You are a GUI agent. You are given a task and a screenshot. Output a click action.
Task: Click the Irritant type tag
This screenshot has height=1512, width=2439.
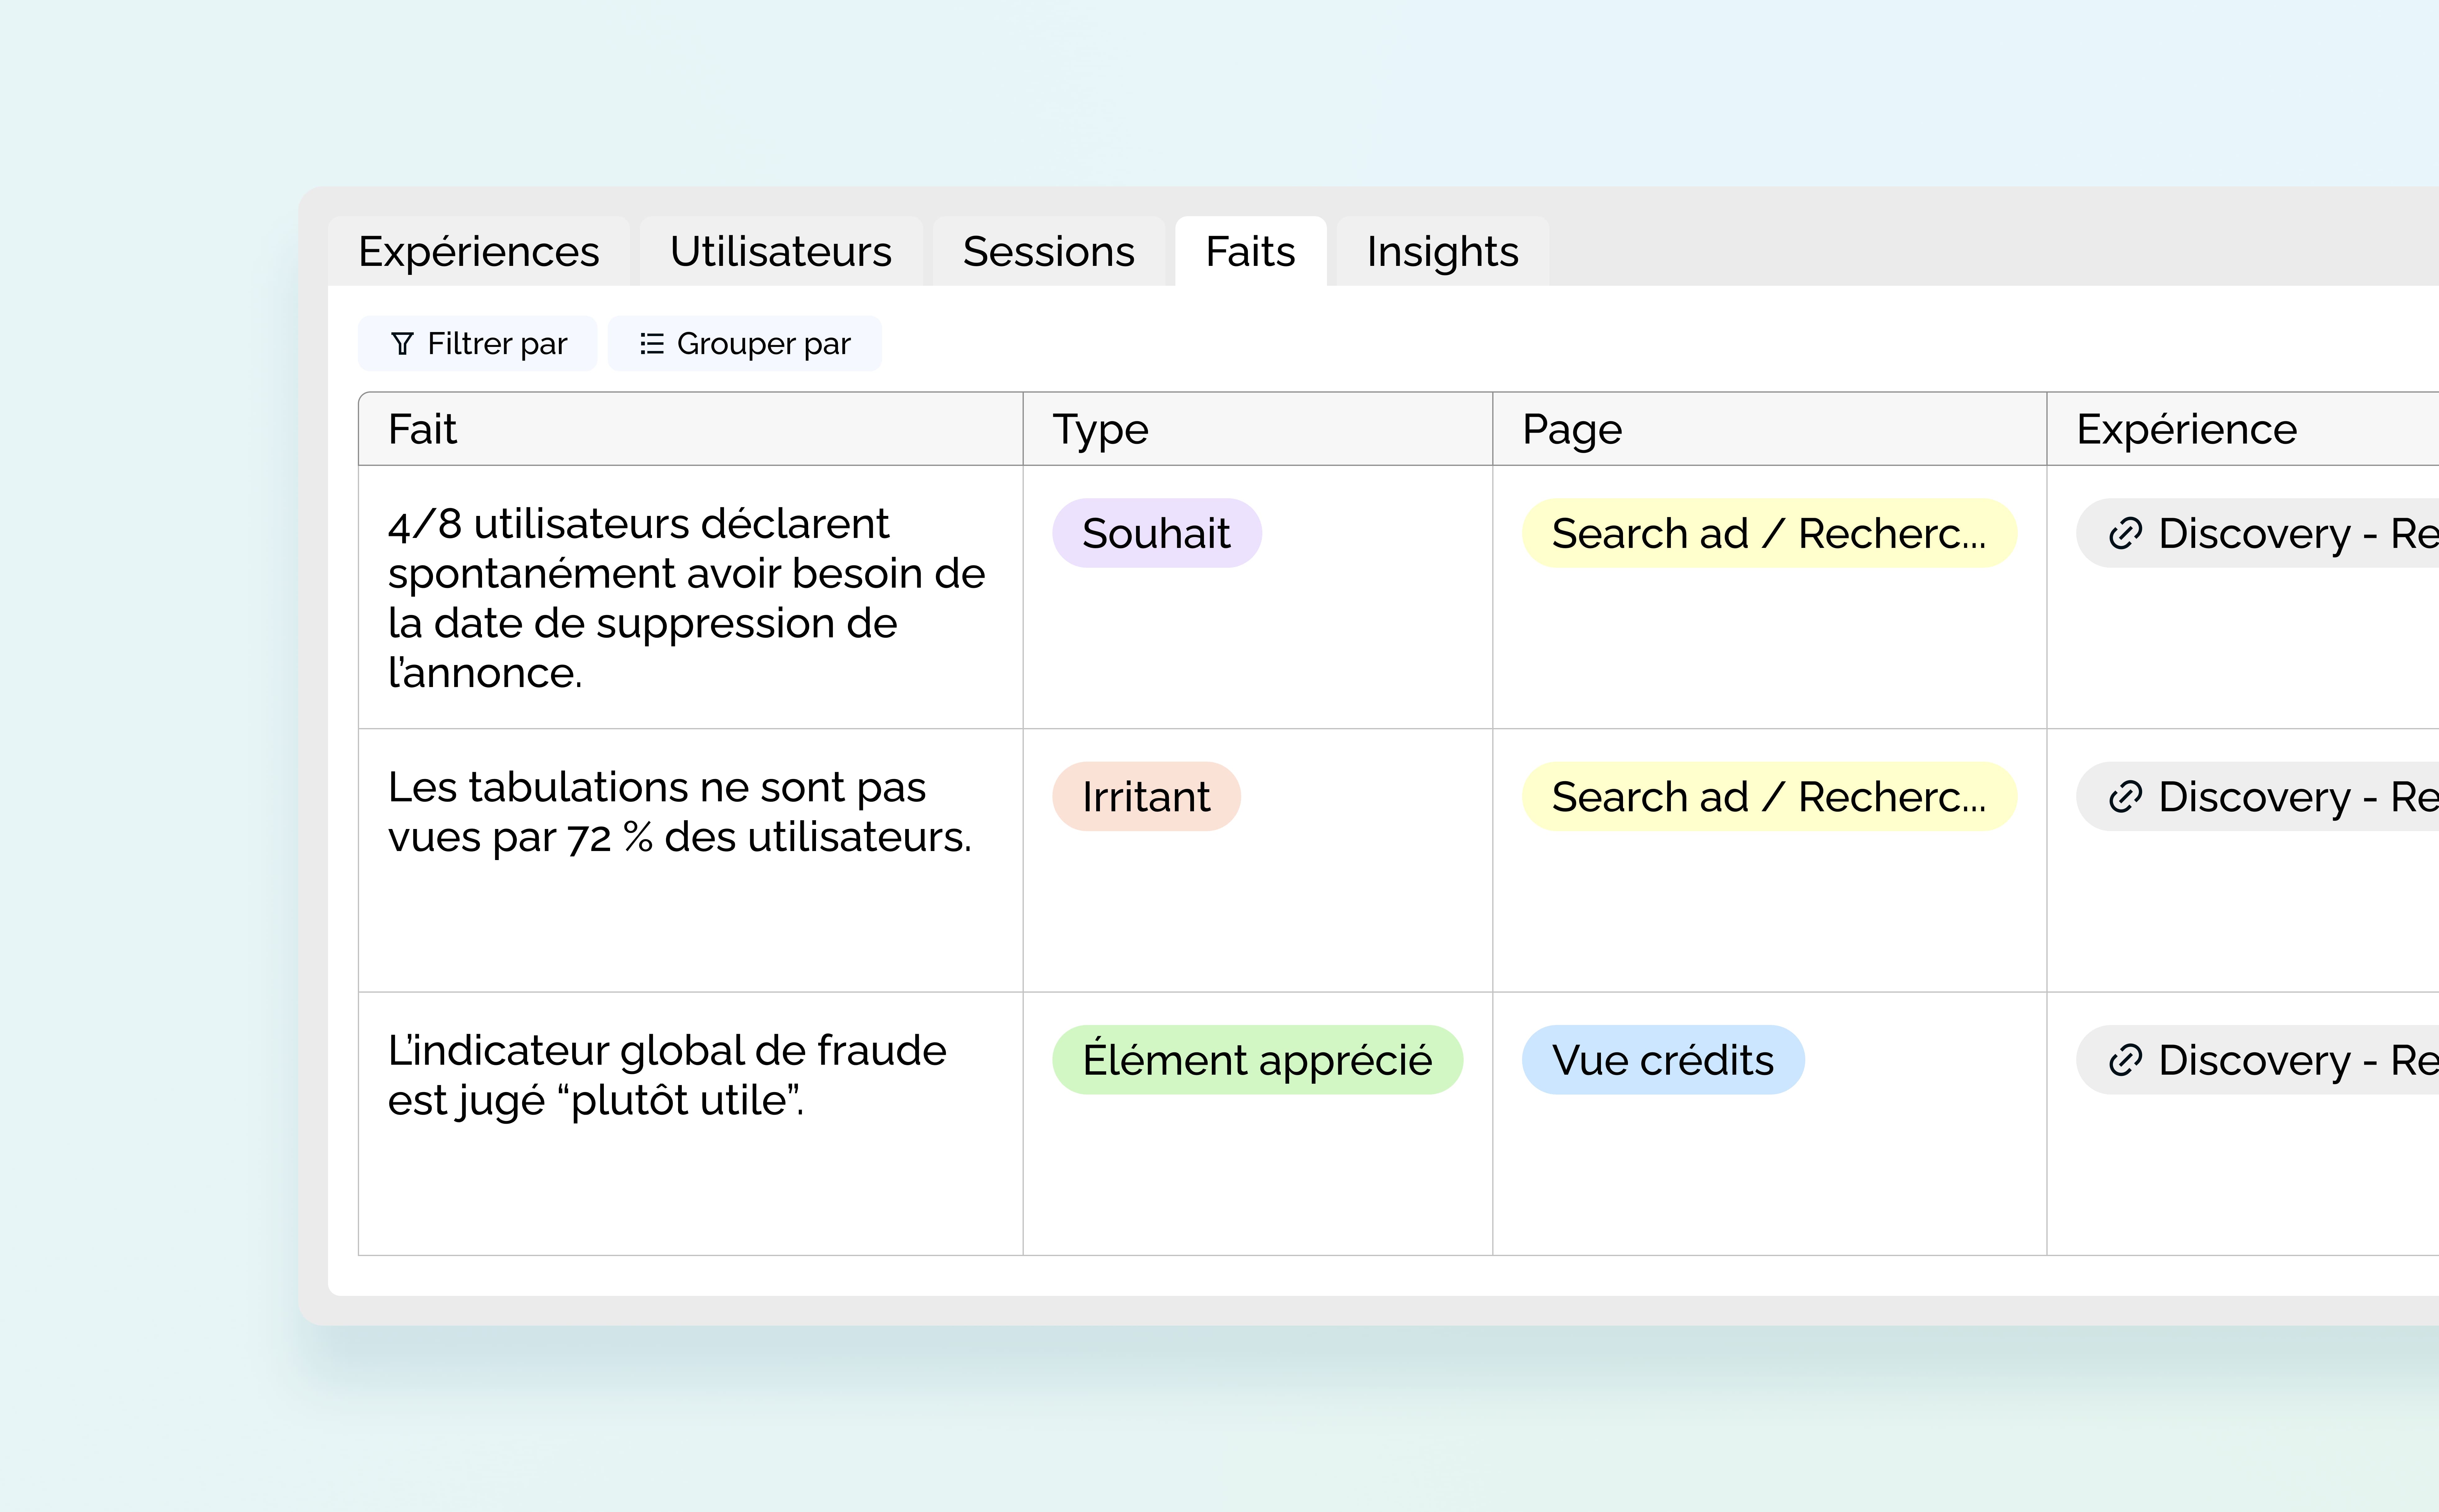[1146, 797]
